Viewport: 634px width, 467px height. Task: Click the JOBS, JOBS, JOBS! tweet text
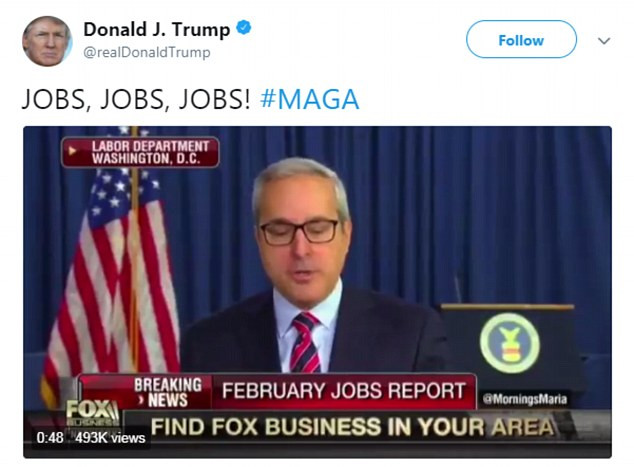pos(136,99)
